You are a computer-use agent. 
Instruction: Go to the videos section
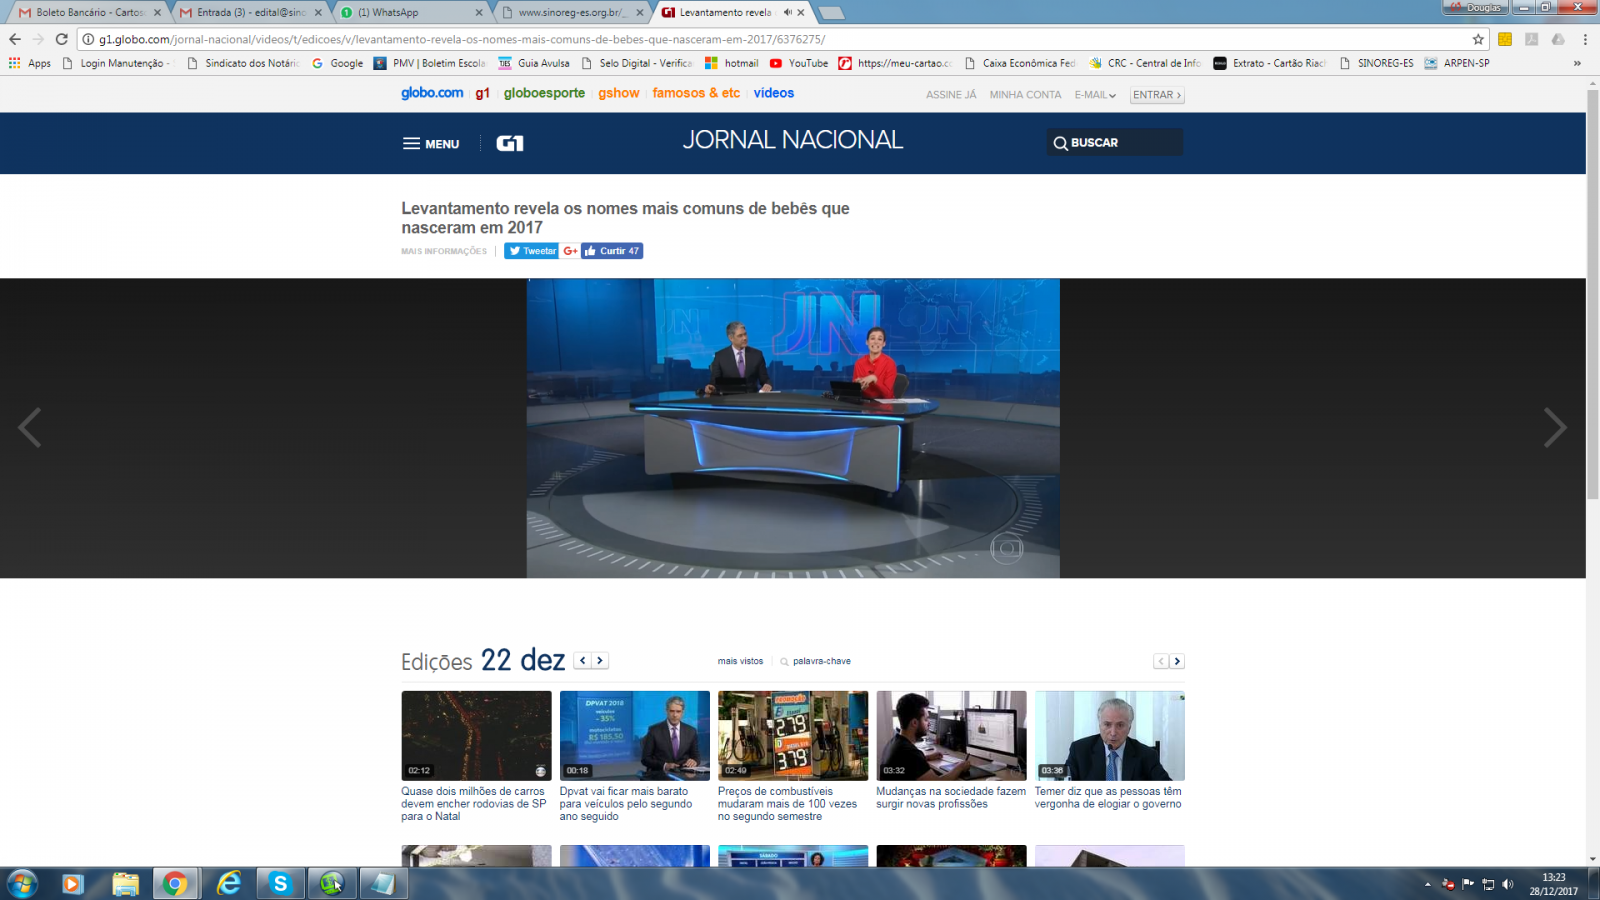click(x=774, y=93)
